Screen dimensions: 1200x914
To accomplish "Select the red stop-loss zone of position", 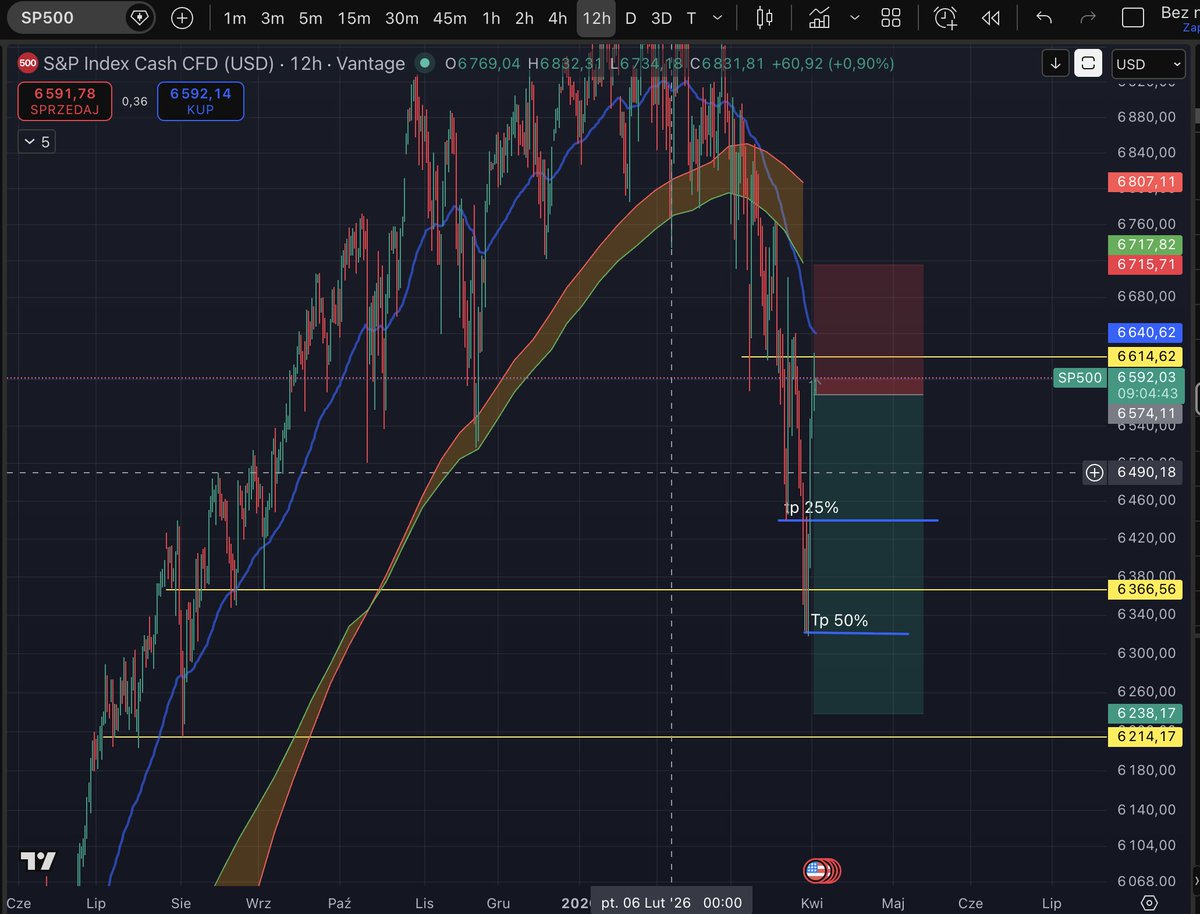I will (x=867, y=329).
